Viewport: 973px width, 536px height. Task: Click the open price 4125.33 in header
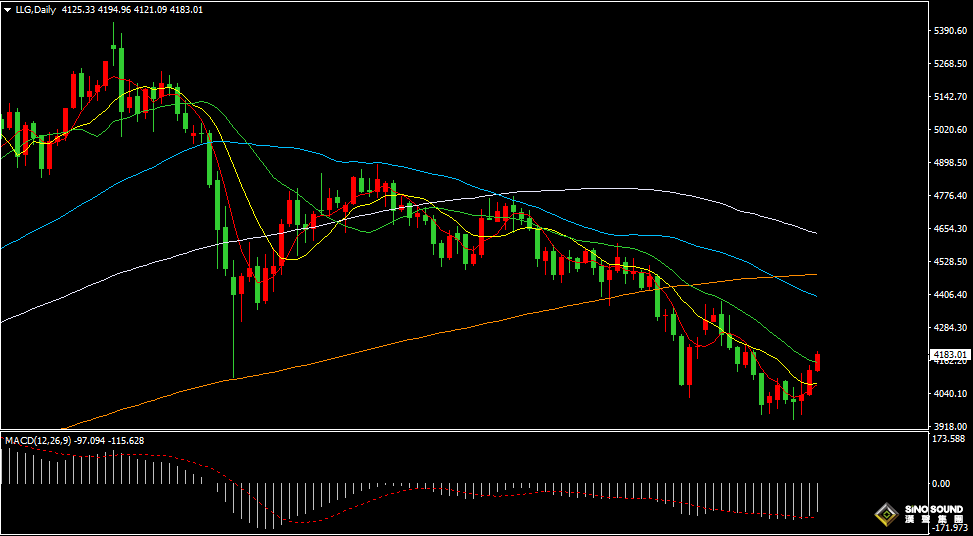tap(78, 9)
